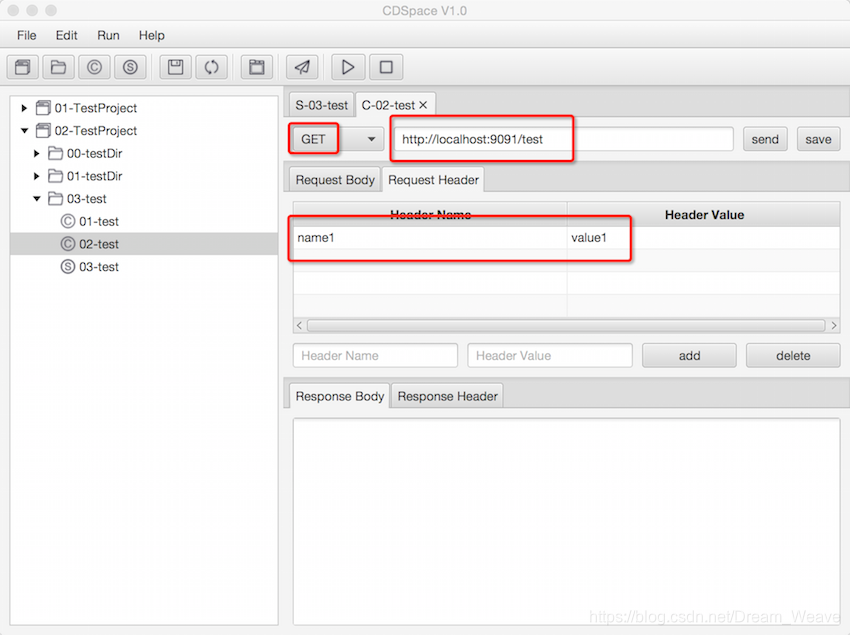Click the Header Value input field
This screenshot has width=850, height=635.
[550, 356]
